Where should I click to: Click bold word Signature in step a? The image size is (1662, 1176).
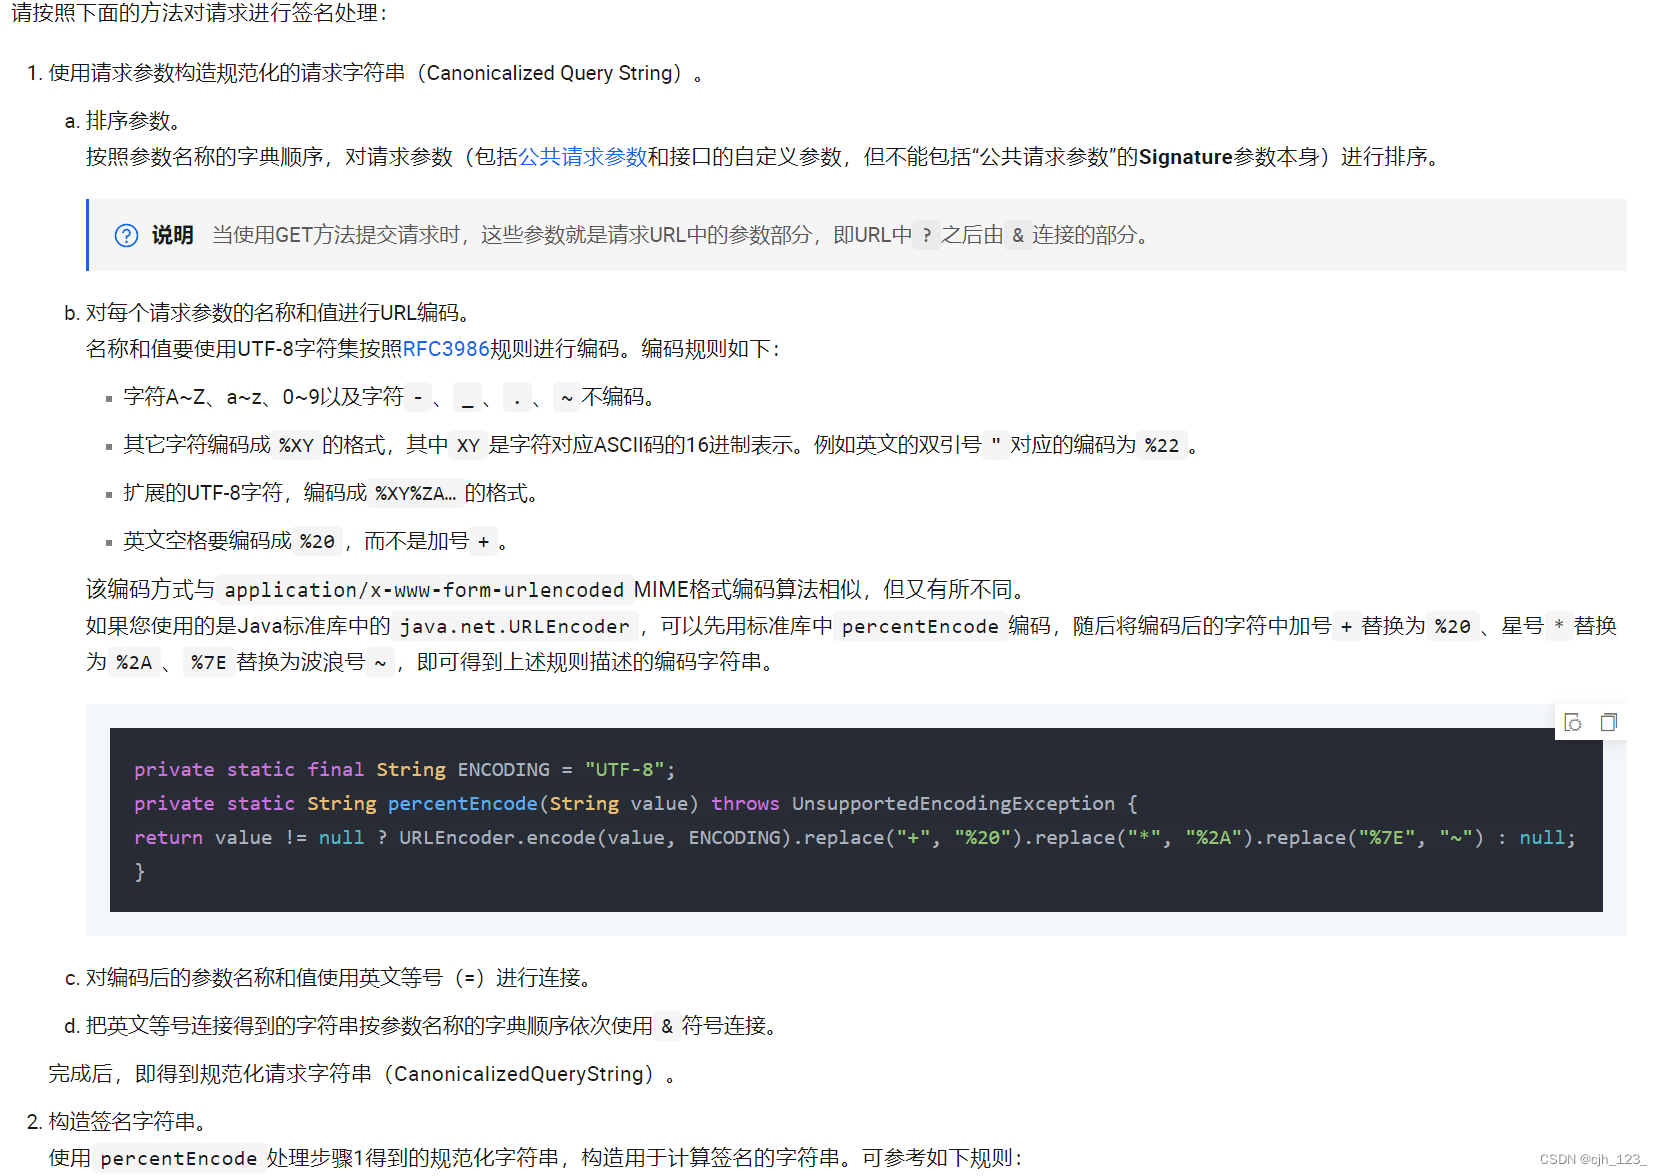click(x=1186, y=157)
